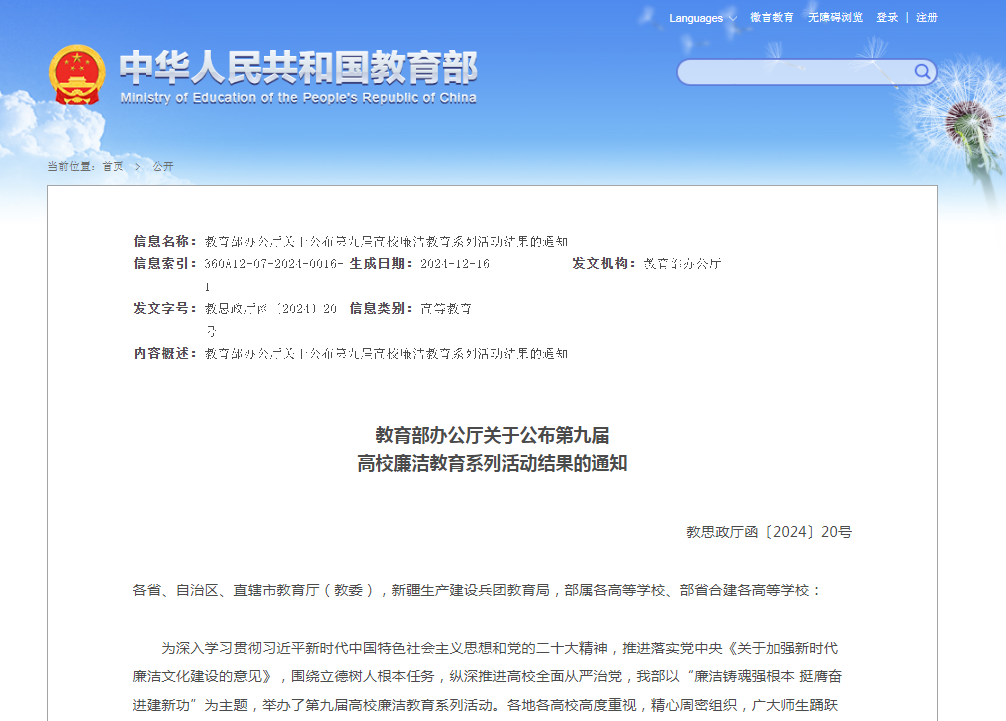The image size is (1006, 721).
Task: Click the 中华人民共和国教育部 site title
Action: (298, 66)
